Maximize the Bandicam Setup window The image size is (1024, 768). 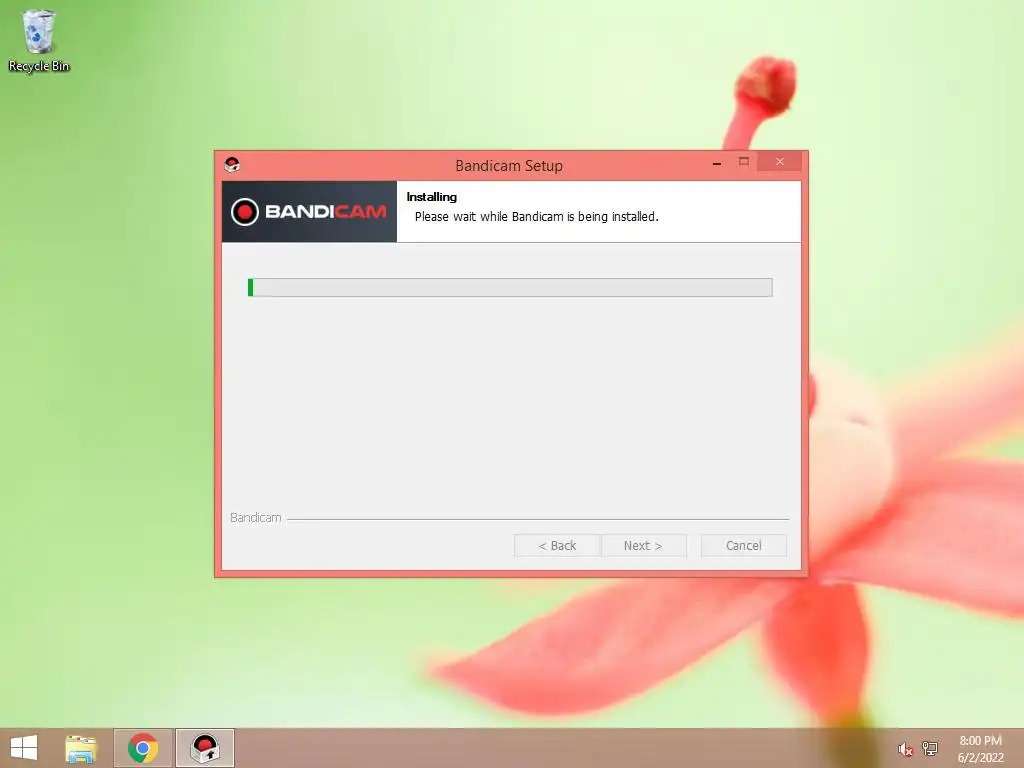click(x=744, y=161)
